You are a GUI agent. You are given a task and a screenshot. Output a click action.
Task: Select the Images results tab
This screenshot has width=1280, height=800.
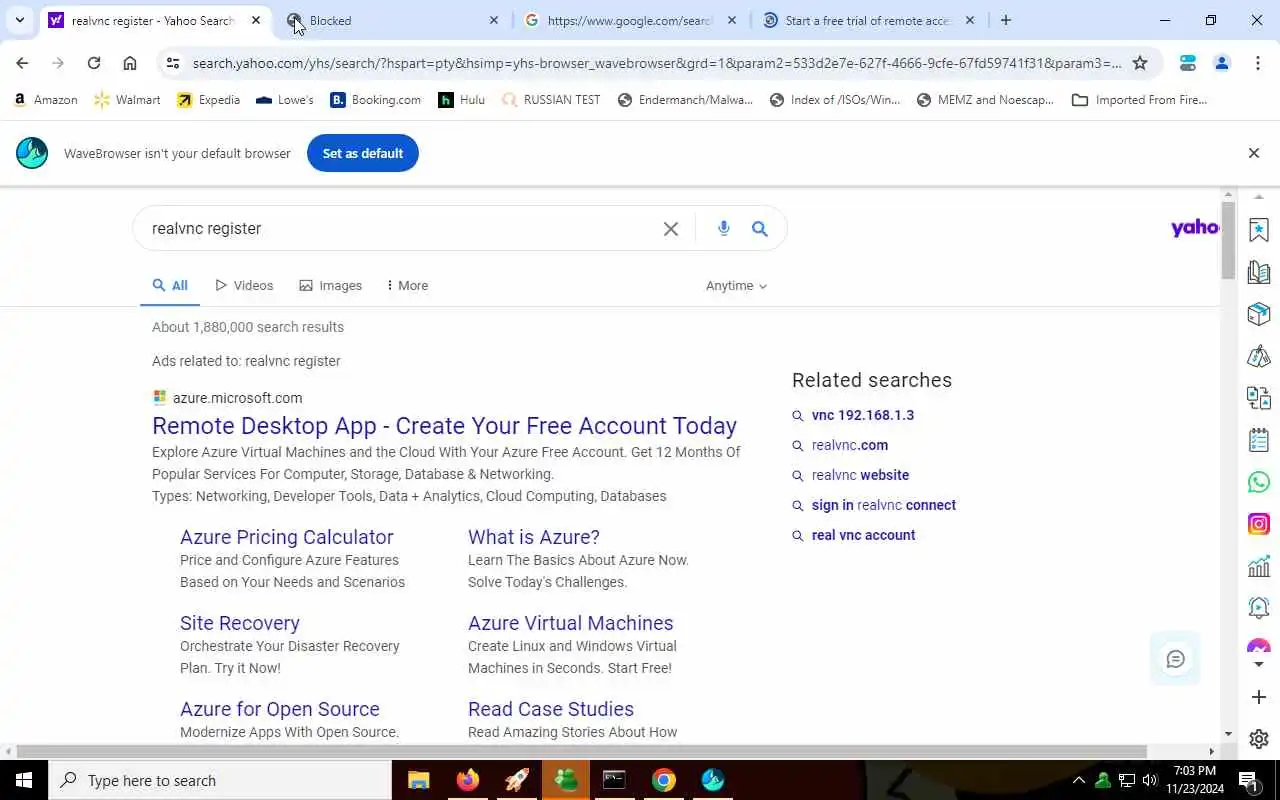pos(330,286)
